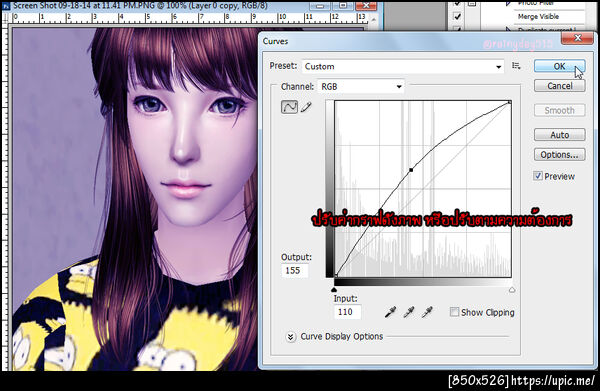Select the black point input slider
600x391 pixels.
tap(334, 290)
